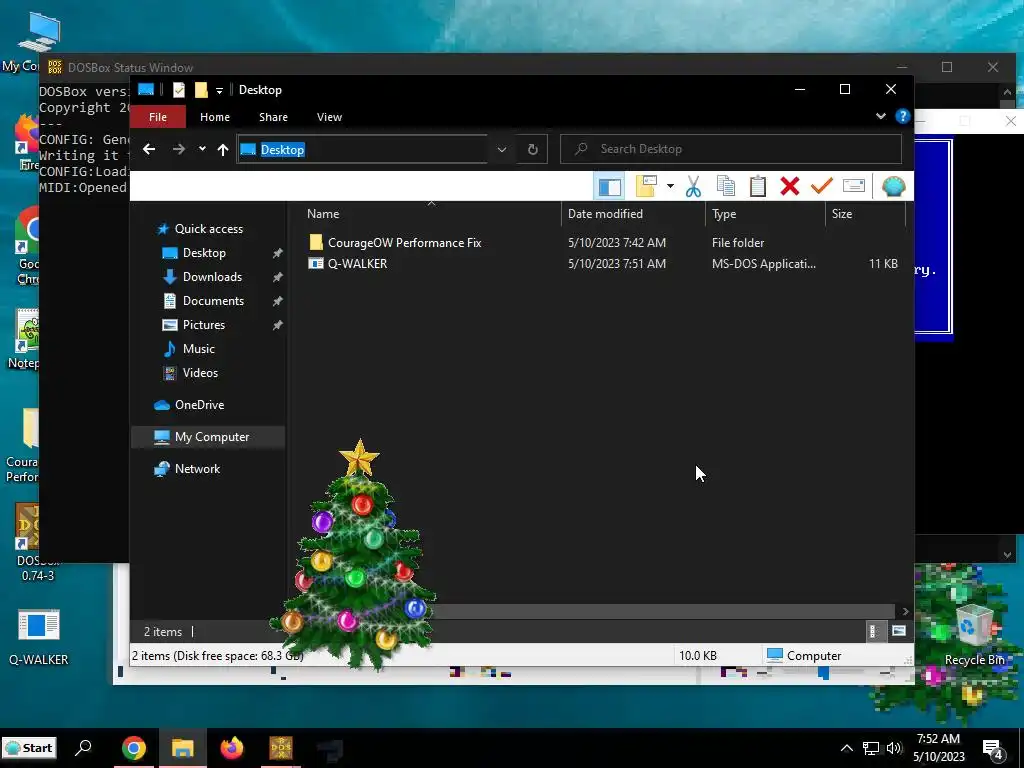This screenshot has height=768, width=1024.
Task: Click the taskbar Search magnifier icon
Action: point(83,748)
